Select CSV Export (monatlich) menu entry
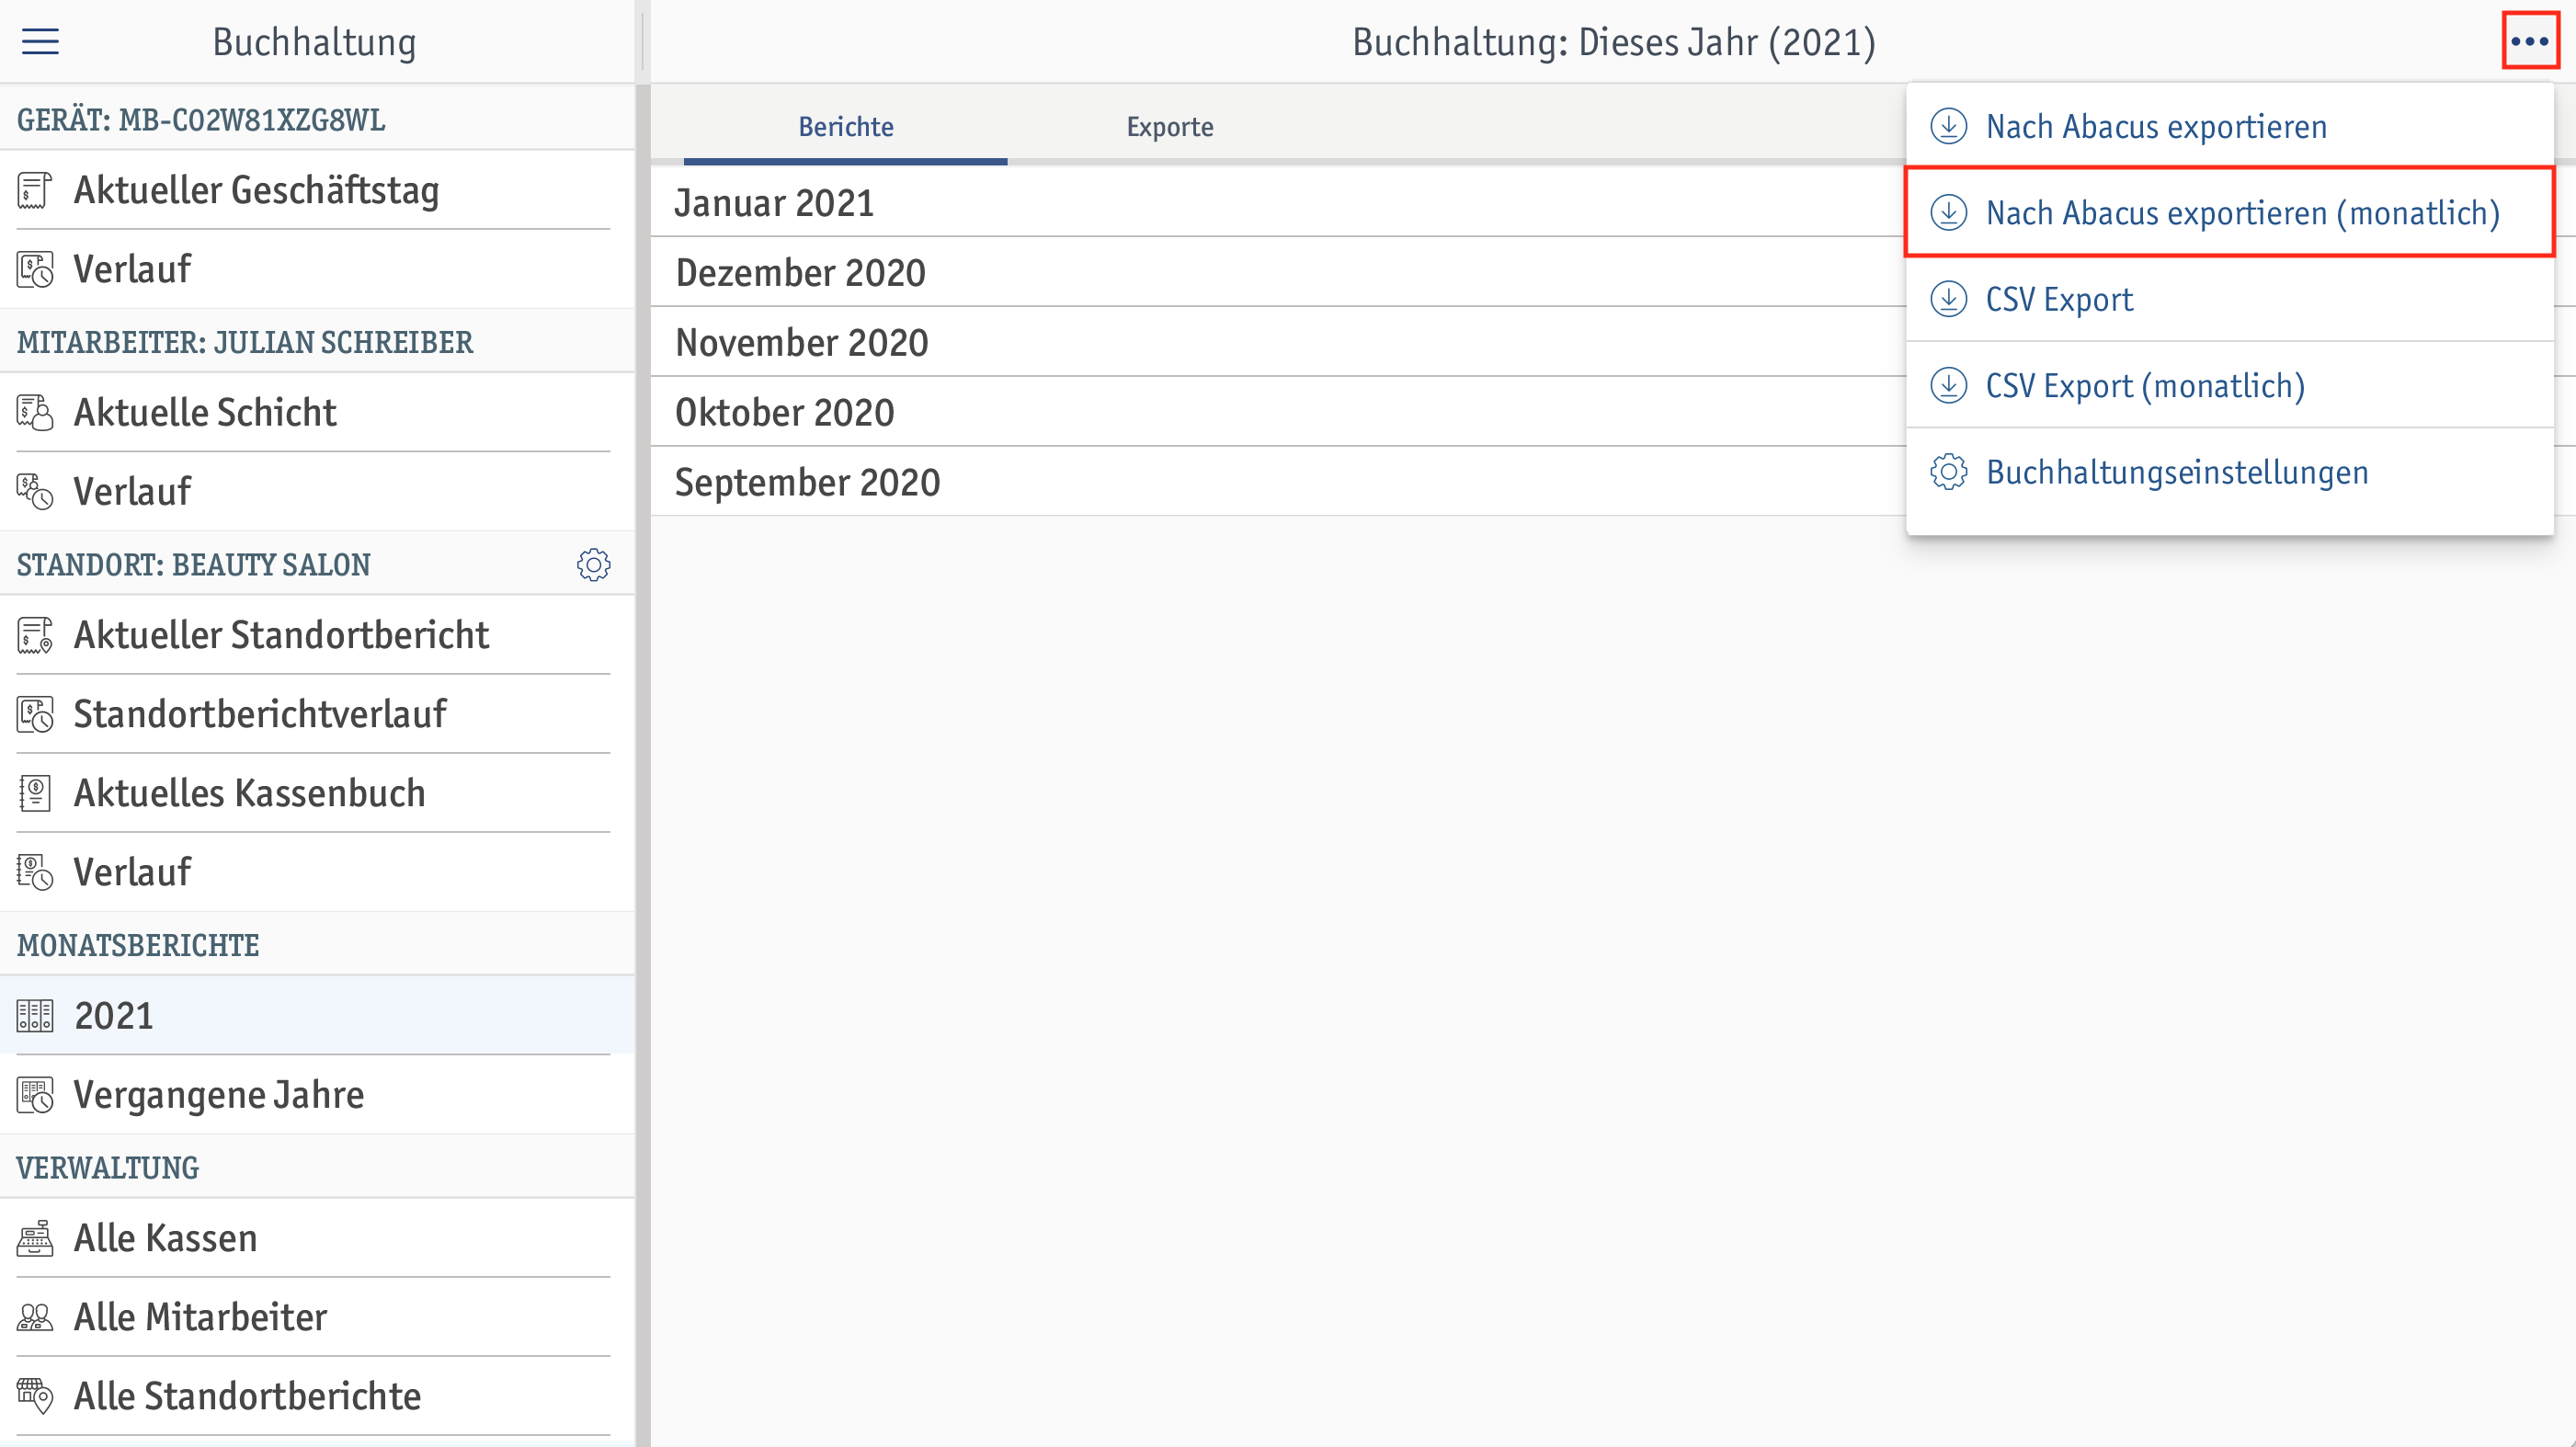 [x=2230, y=385]
